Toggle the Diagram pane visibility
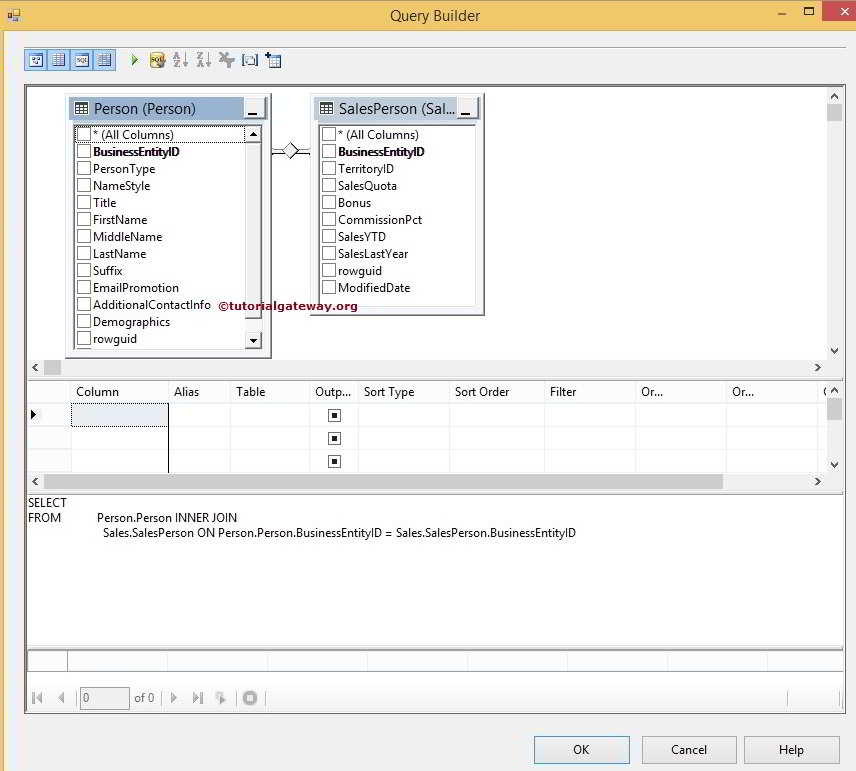The image size is (856, 771). [x=36, y=59]
